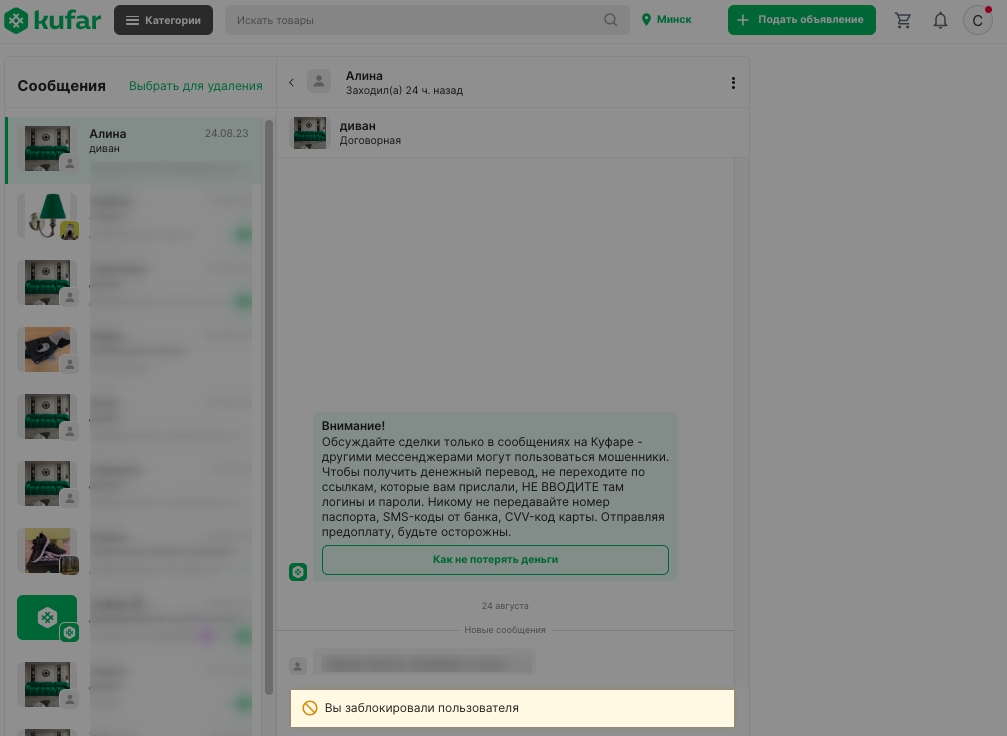Click the sender avatar by blurred message
The width and height of the screenshot is (1007, 736).
tap(298, 666)
